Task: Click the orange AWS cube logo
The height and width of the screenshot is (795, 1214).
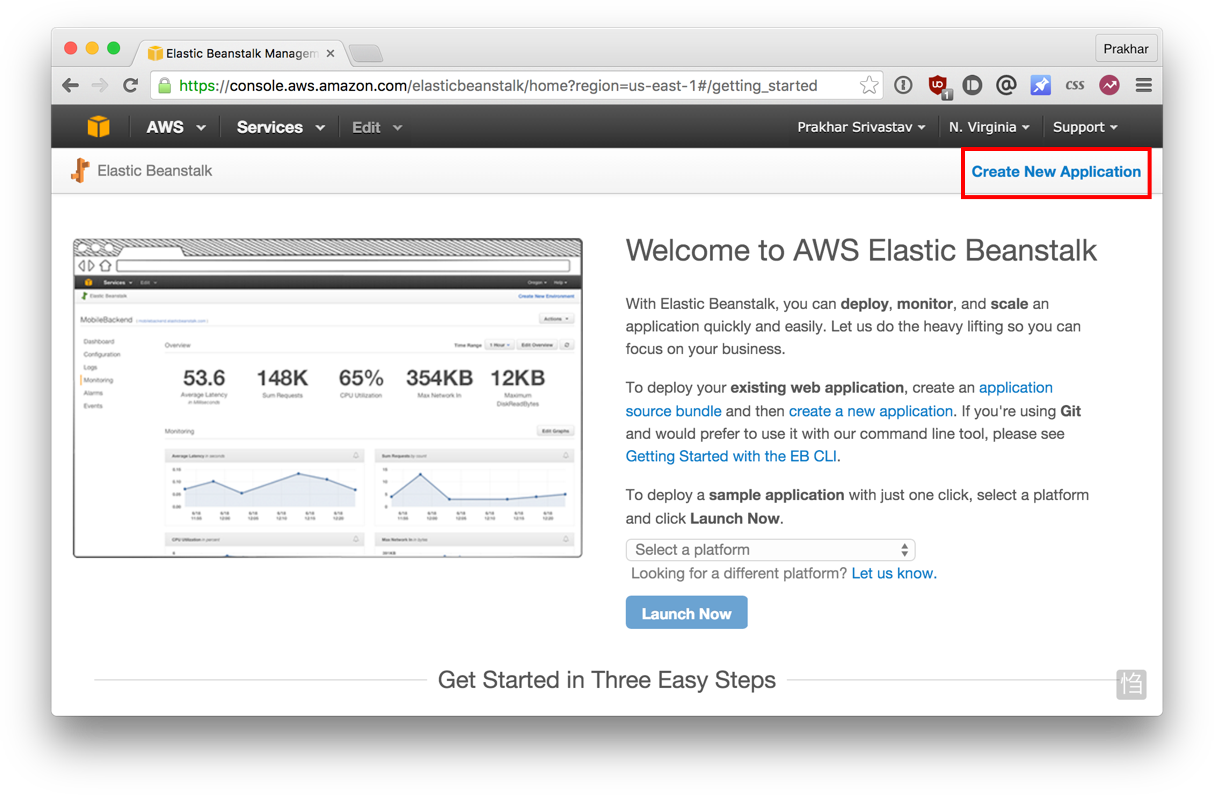Action: (x=98, y=127)
